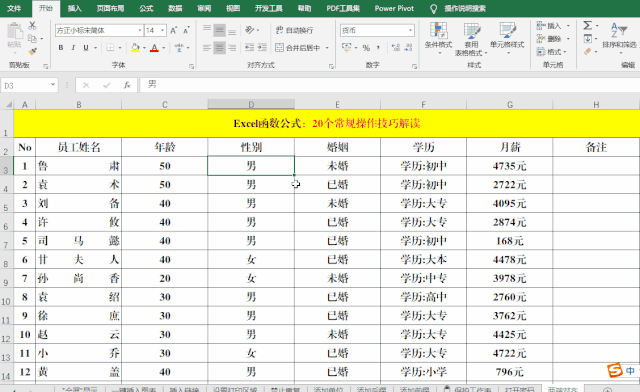Open the Alignment group dialog launcher
Viewport: 640px width, 392px height.
click(331, 66)
